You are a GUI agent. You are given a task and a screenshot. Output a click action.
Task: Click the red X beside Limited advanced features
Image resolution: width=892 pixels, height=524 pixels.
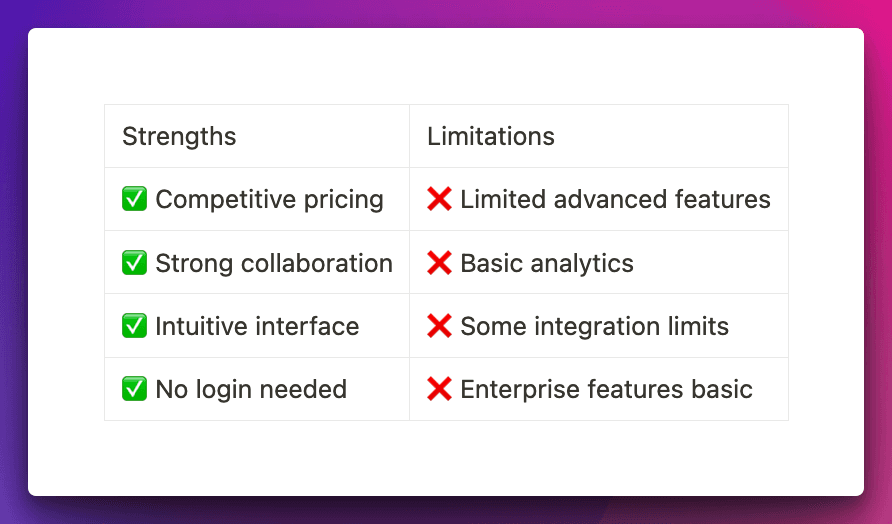(x=439, y=200)
